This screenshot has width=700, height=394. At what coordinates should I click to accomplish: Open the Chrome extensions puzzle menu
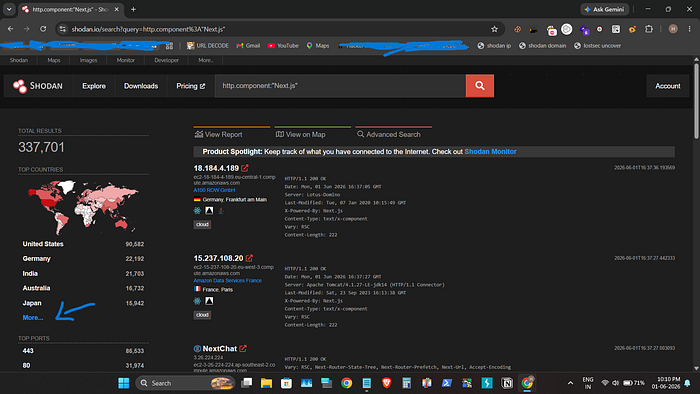tap(649, 29)
